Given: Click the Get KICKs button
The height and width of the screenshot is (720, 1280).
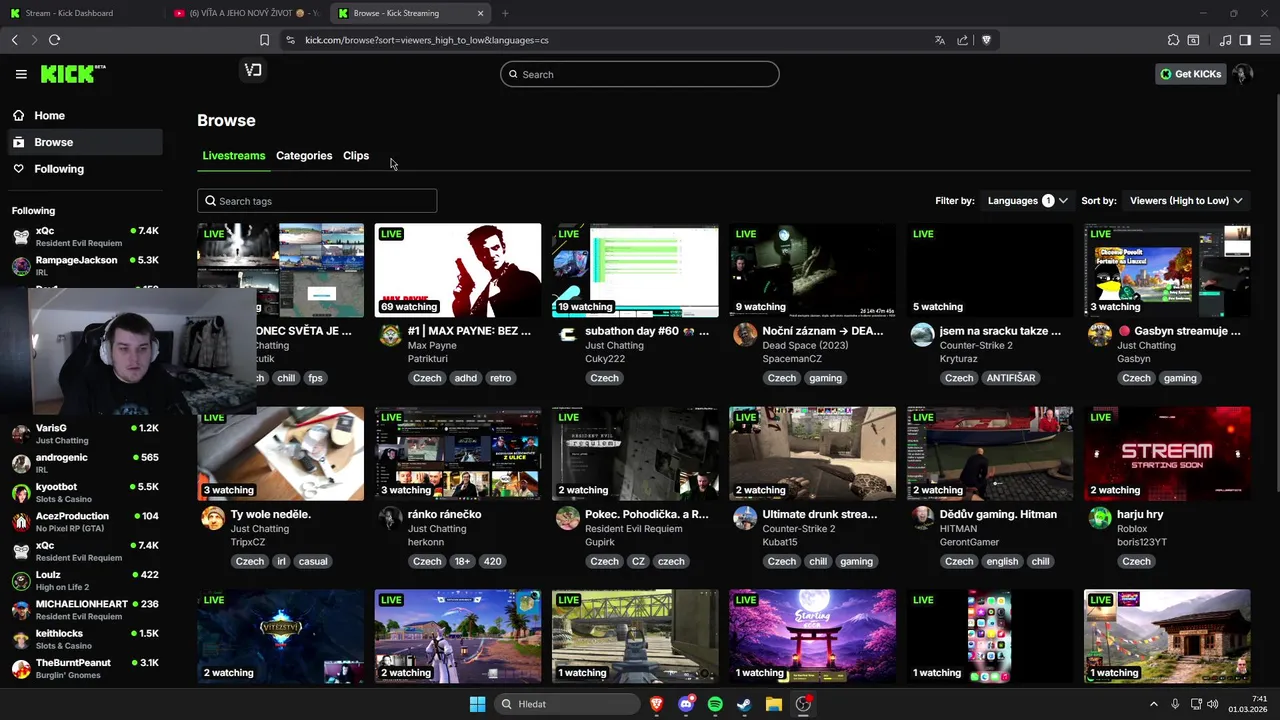Looking at the screenshot, I should [x=1190, y=74].
